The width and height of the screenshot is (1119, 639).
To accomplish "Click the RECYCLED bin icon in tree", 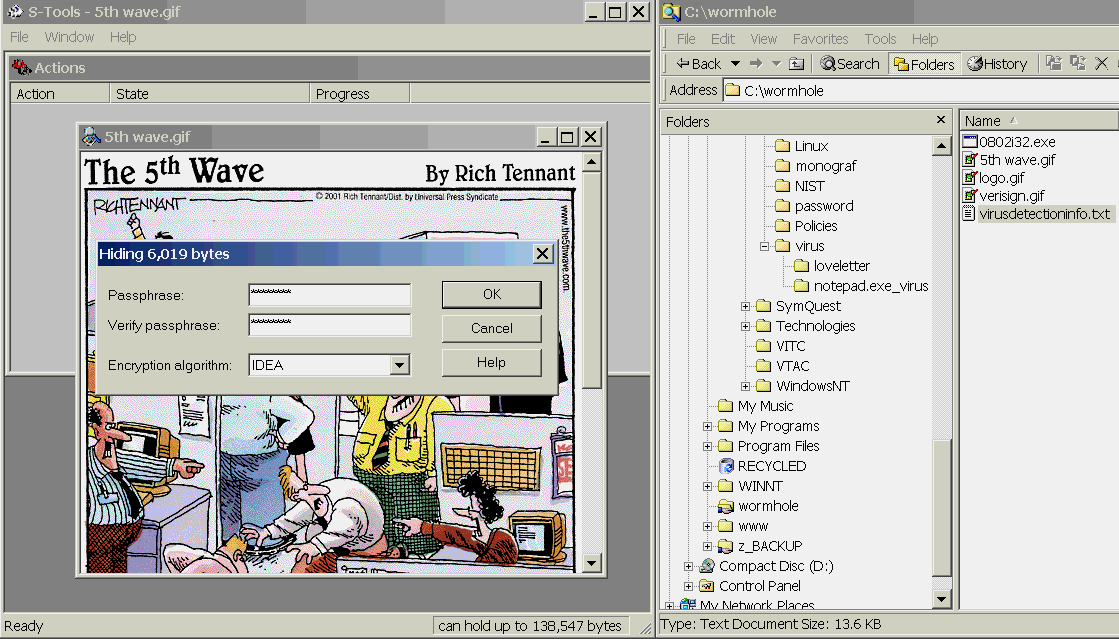I will [x=726, y=466].
